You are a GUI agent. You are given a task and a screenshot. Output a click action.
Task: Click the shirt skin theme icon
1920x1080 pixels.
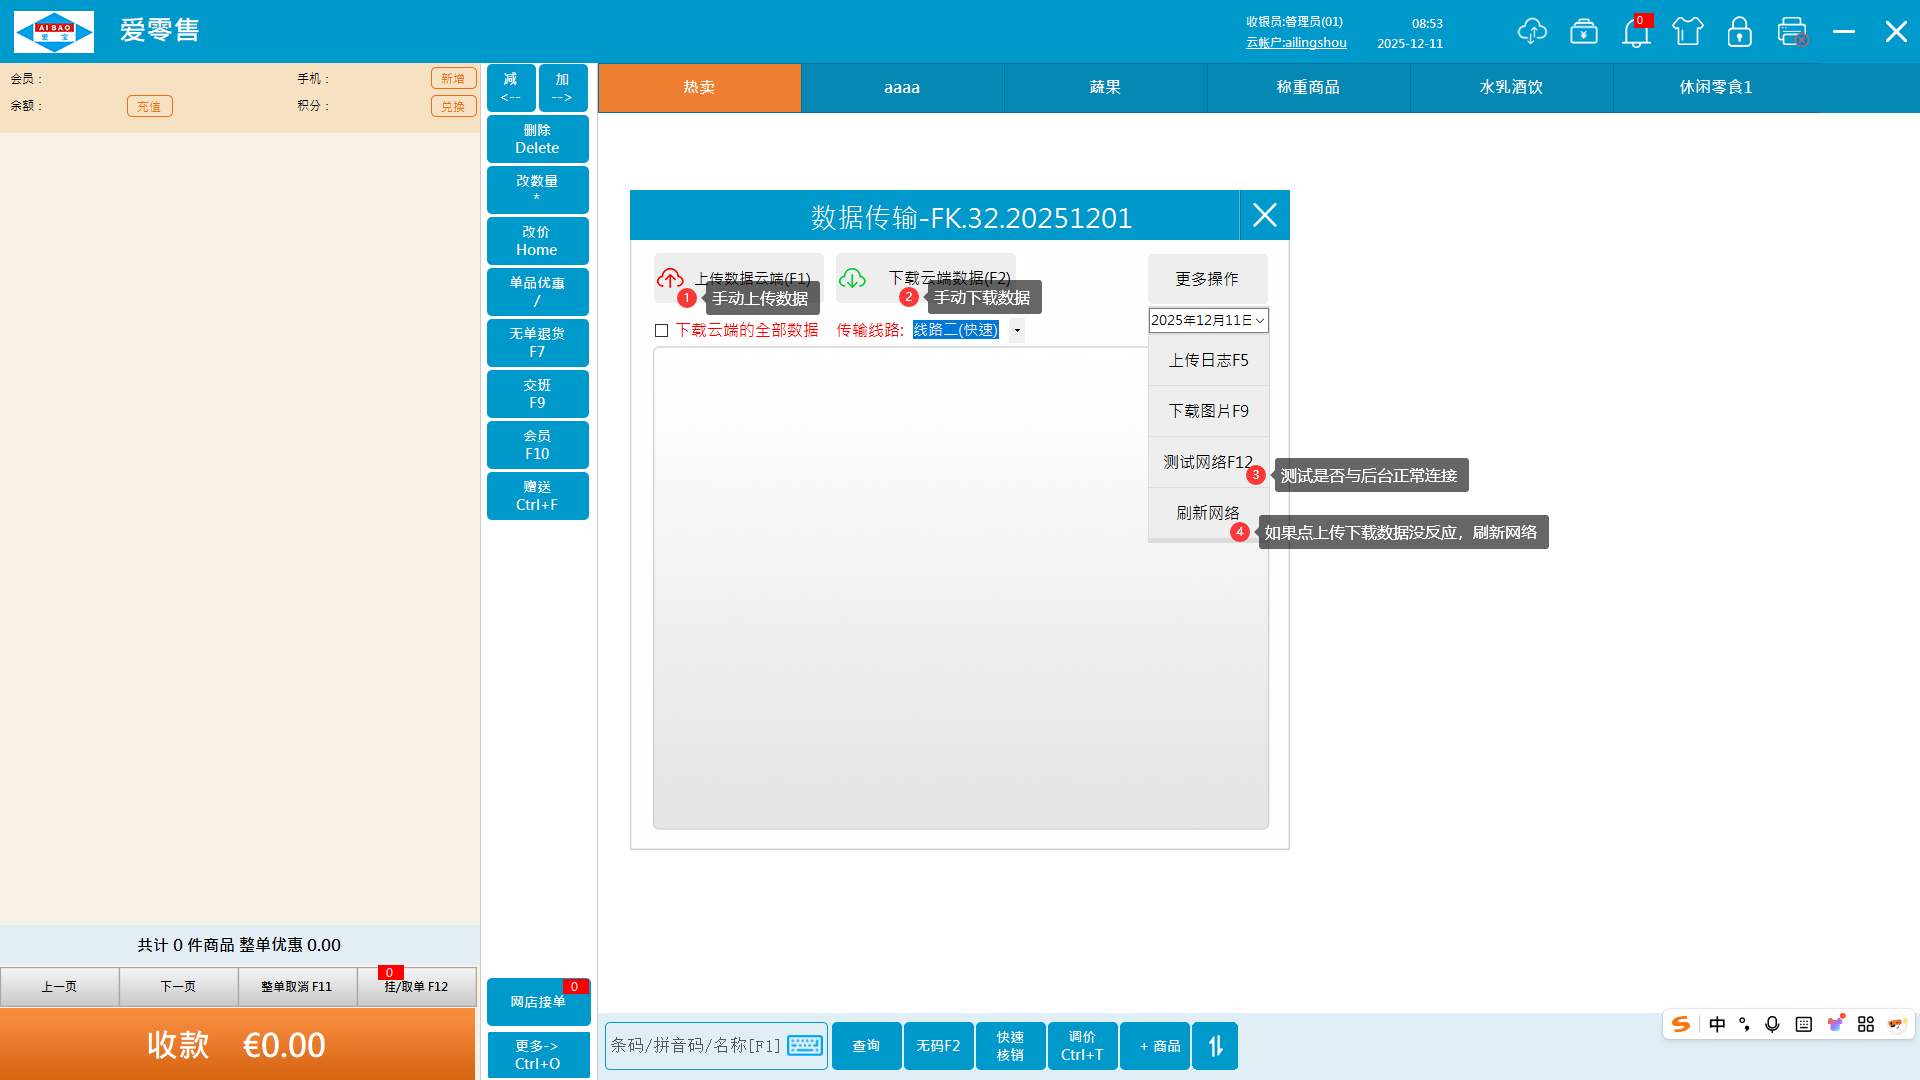point(1688,31)
